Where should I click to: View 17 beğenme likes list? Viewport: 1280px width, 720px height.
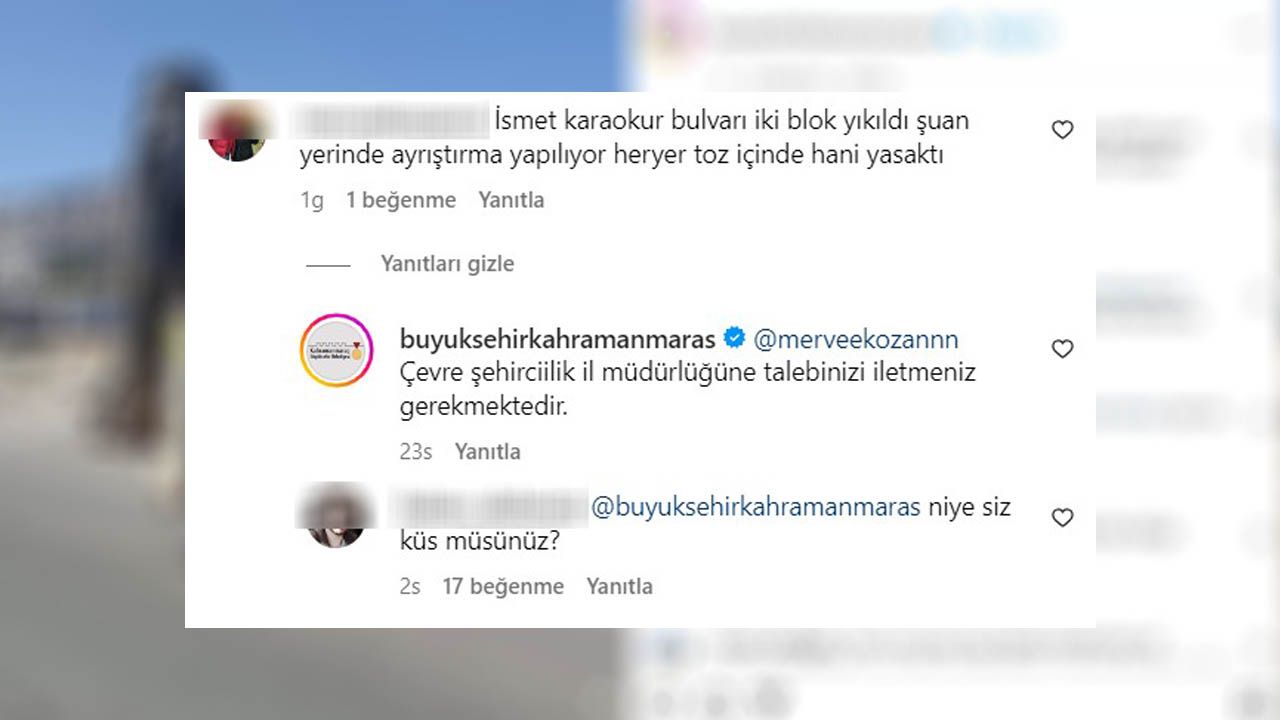coord(503,587)
